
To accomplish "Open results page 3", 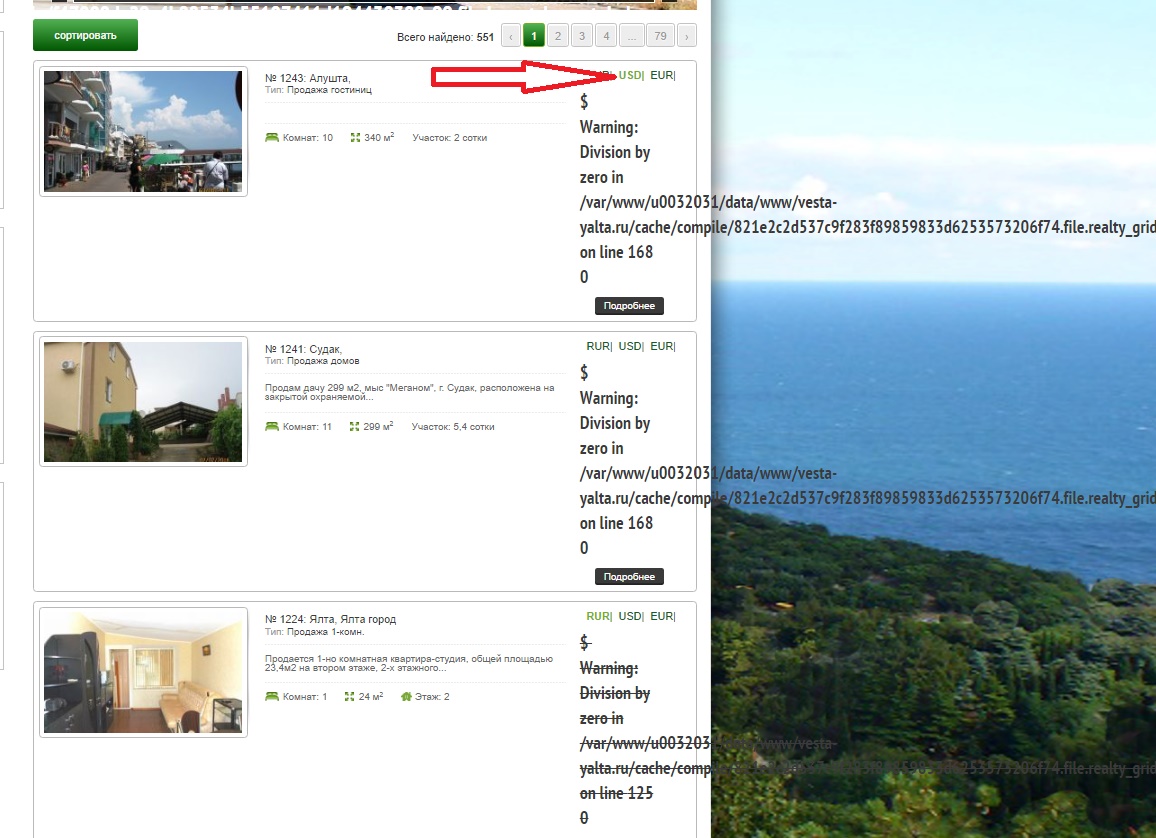I will (x=582, y=37).
